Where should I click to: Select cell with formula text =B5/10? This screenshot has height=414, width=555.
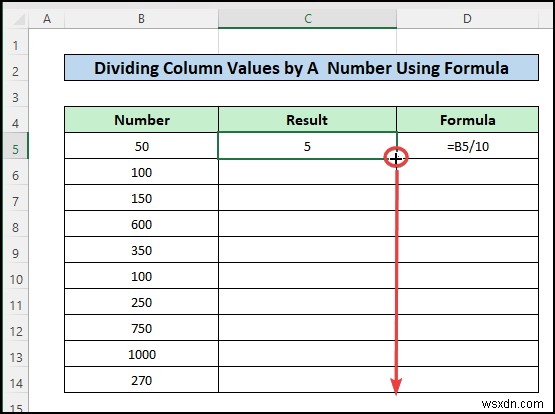pos(468,146)
